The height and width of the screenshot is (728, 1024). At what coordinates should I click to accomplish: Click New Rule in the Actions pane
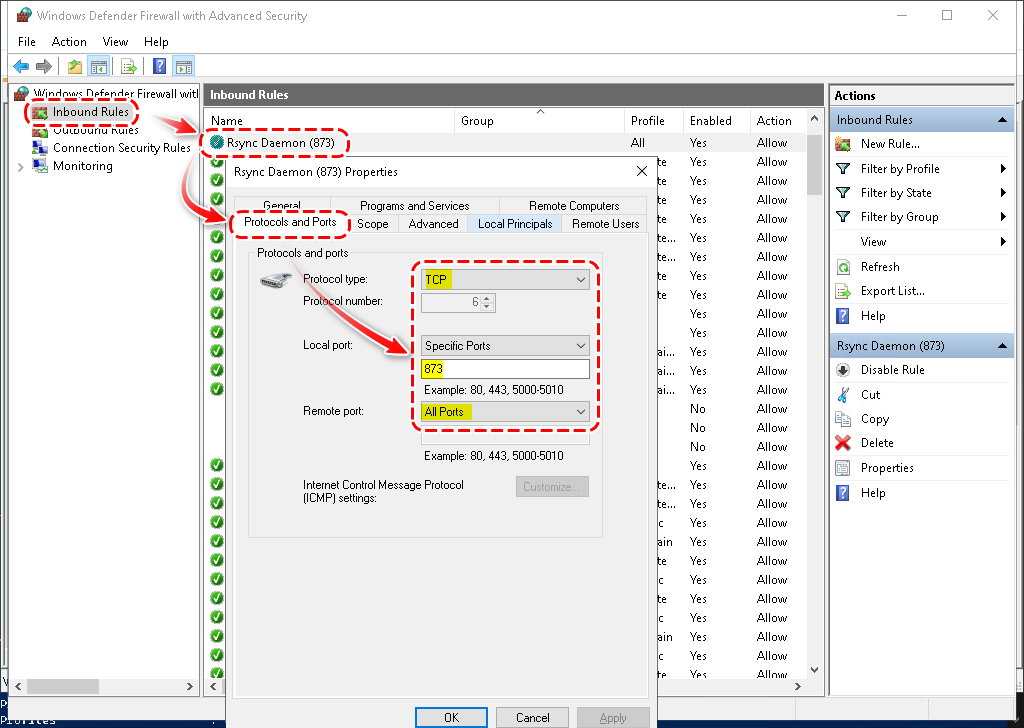[889, 144]
